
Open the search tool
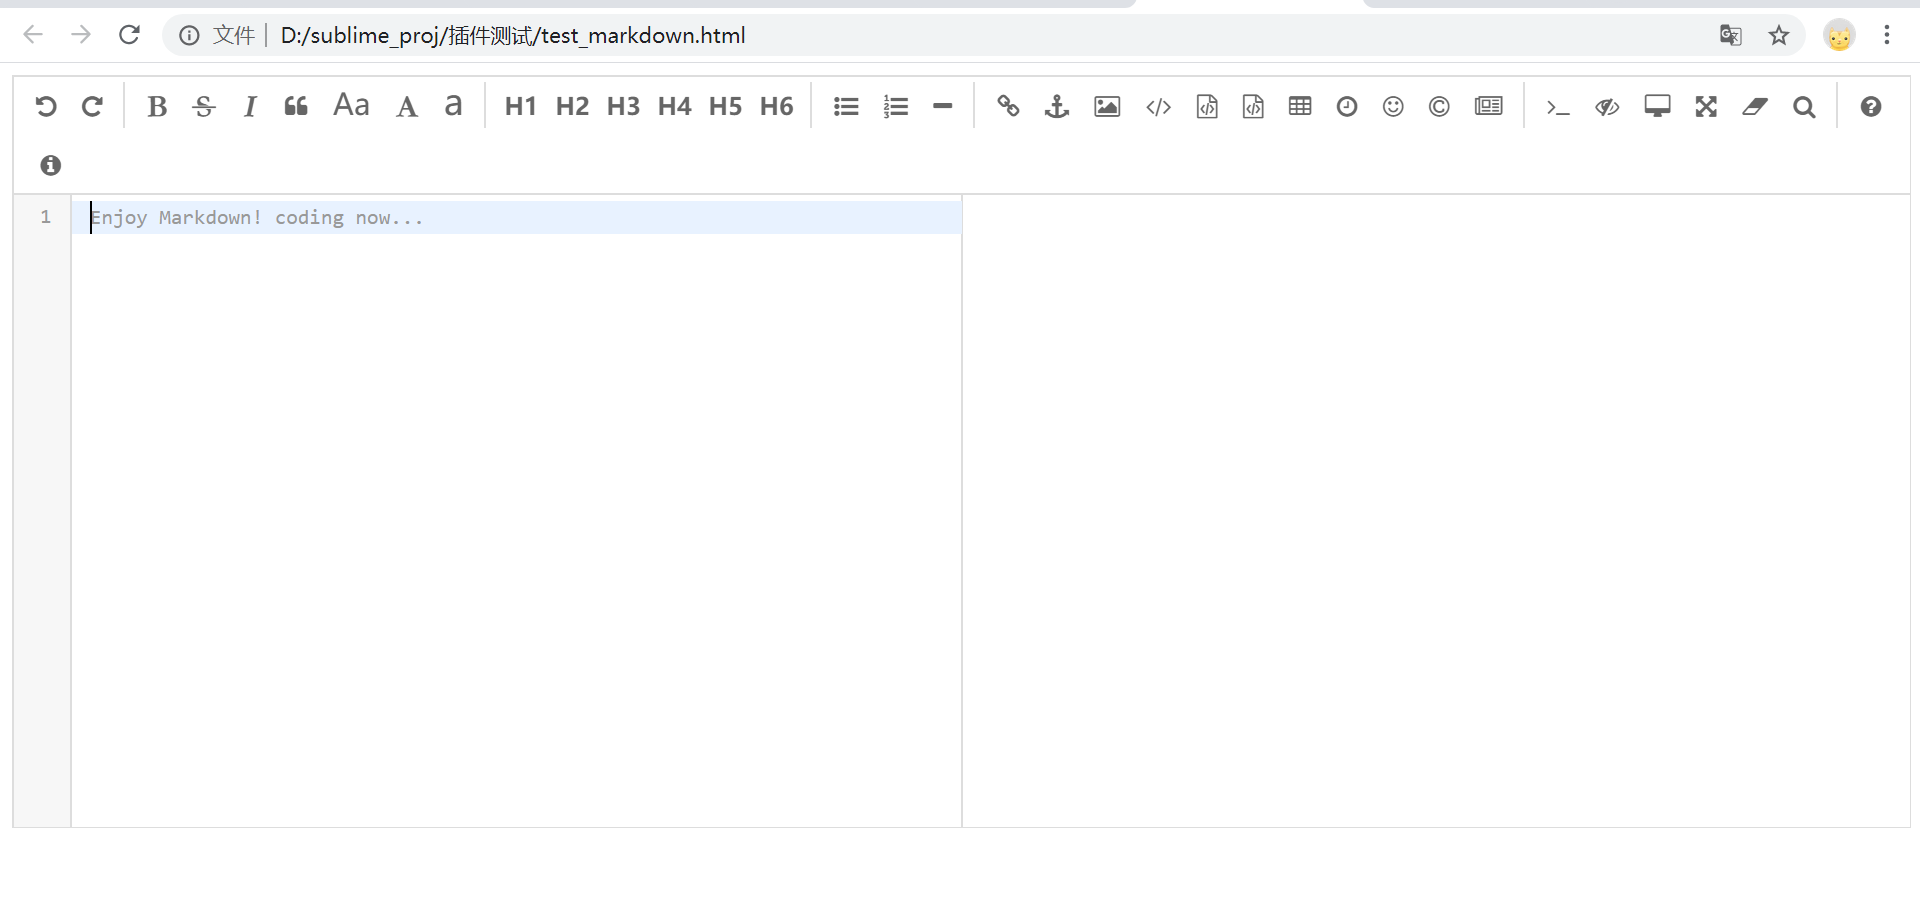click(x=1804, y=106)
